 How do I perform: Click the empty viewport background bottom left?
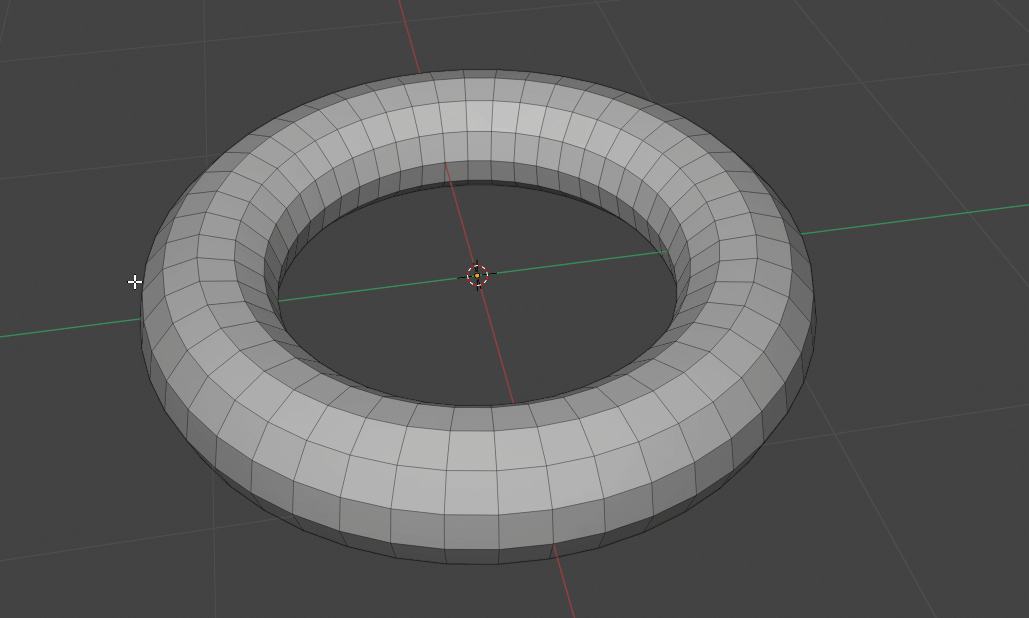(80, 560)
